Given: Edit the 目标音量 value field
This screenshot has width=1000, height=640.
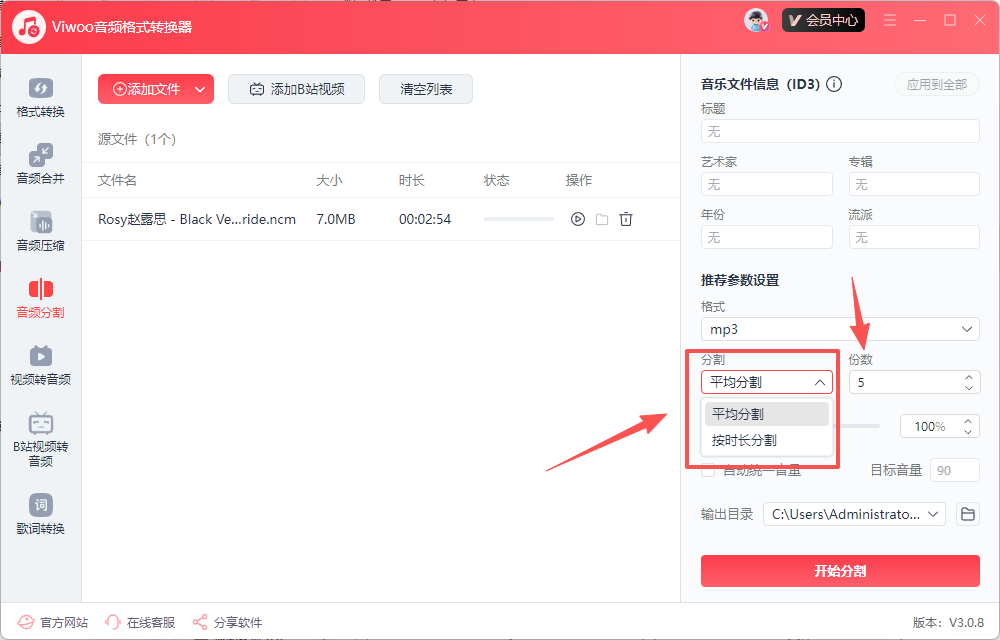Looking at the screenshot, I should [x=954, y=469].
